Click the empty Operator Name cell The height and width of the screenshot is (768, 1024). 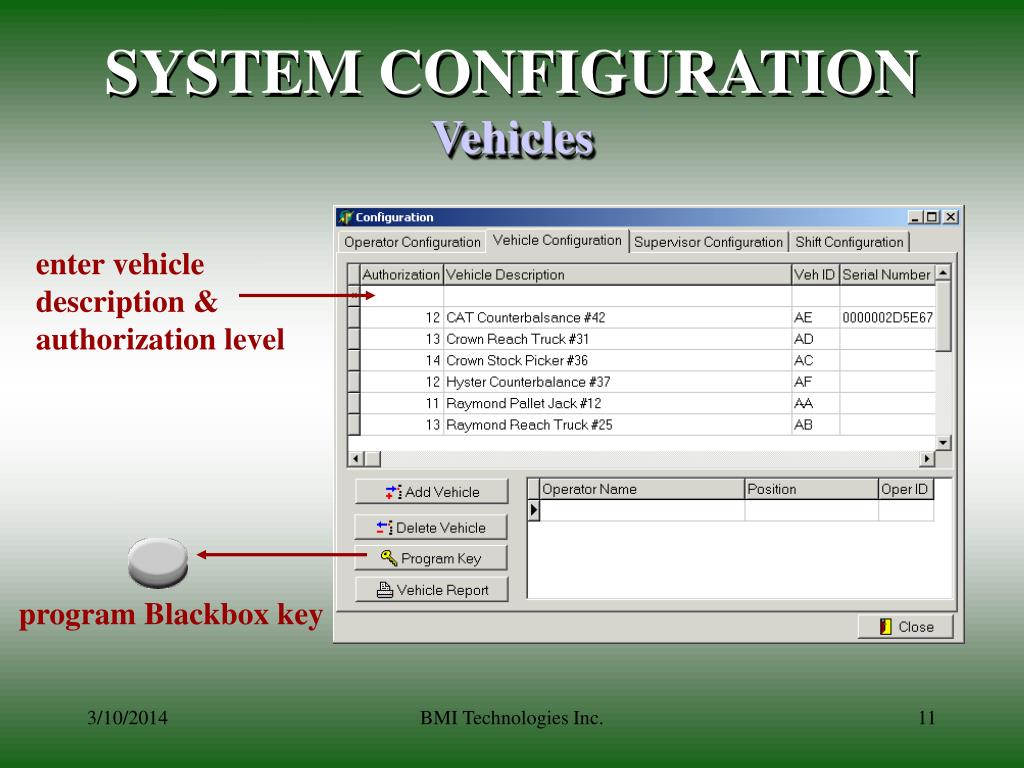coord(642,511)
